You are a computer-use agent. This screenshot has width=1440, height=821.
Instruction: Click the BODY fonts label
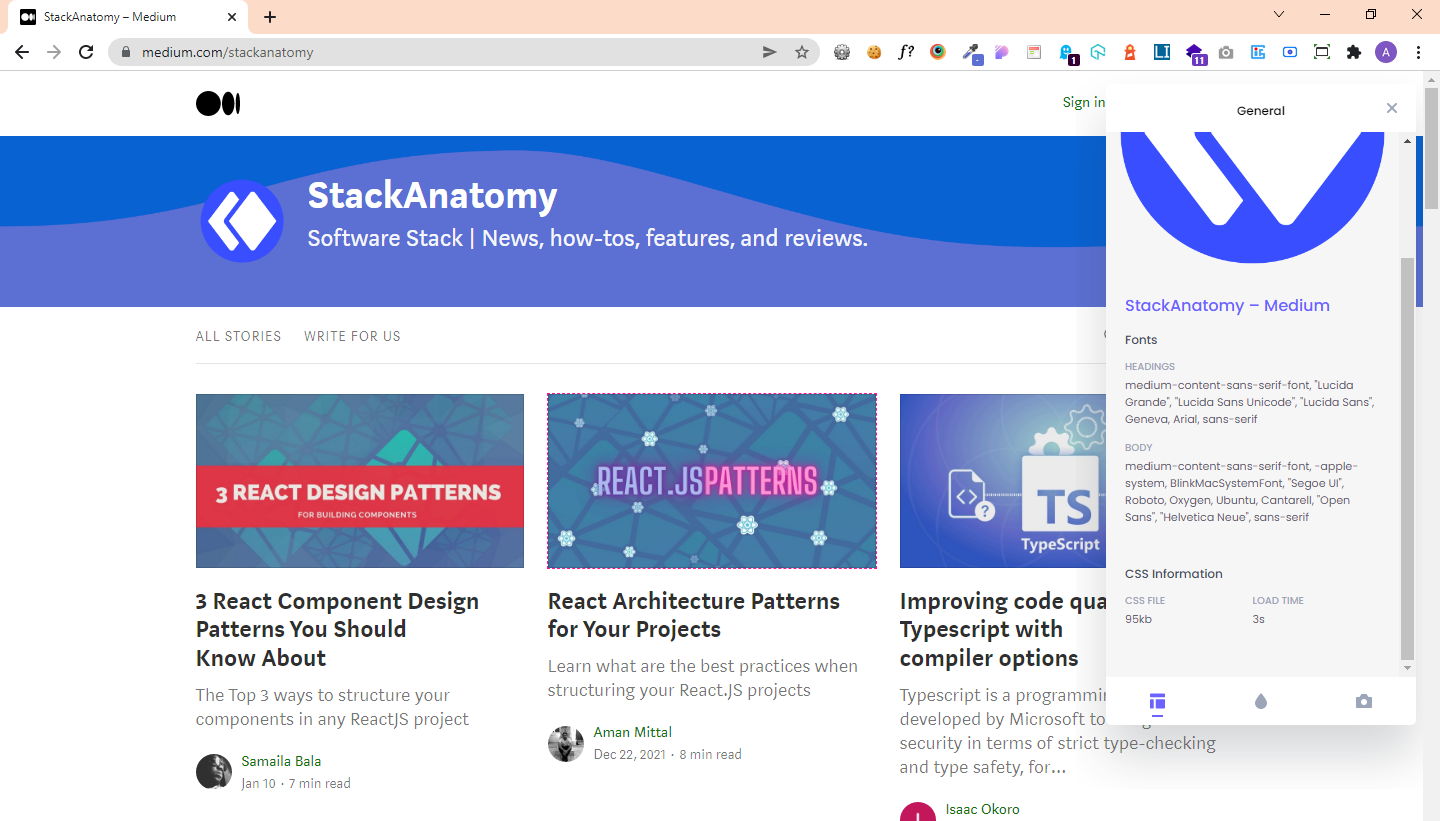click(1139, 448)
